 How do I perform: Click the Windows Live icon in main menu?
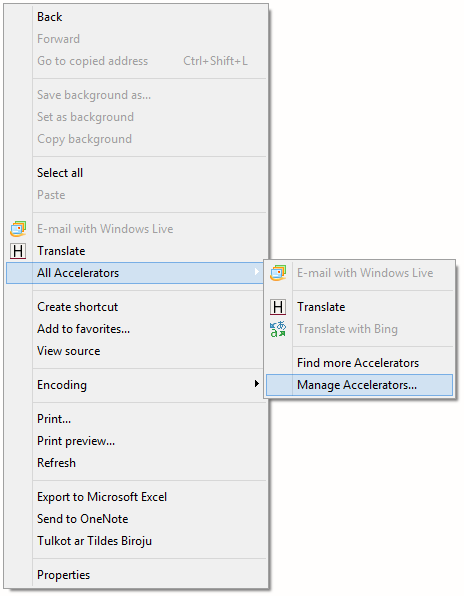18,229
